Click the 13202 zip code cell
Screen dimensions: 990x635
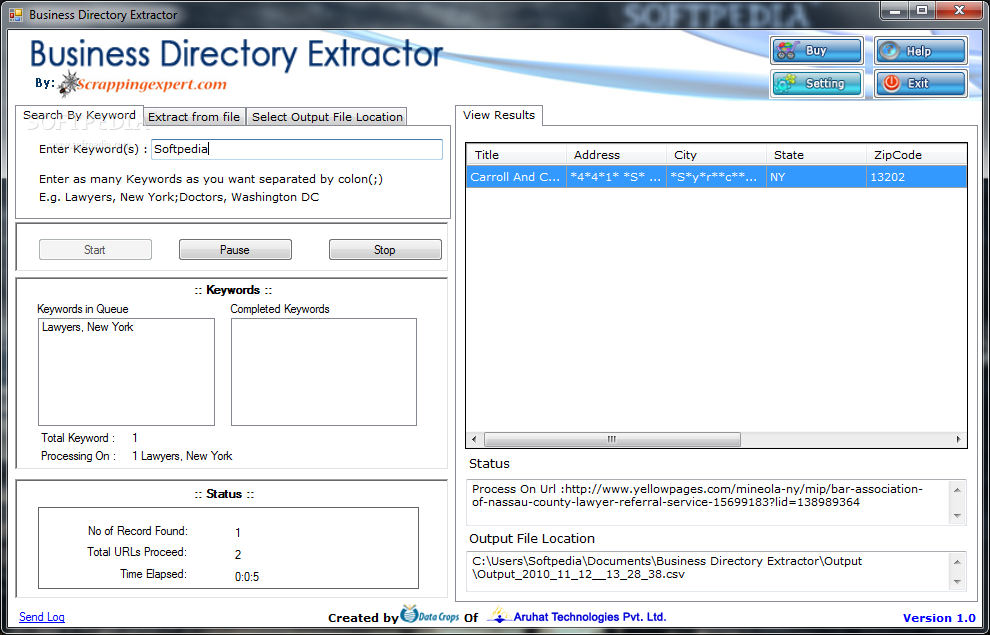pyautogui.click(x=916, y=177)
